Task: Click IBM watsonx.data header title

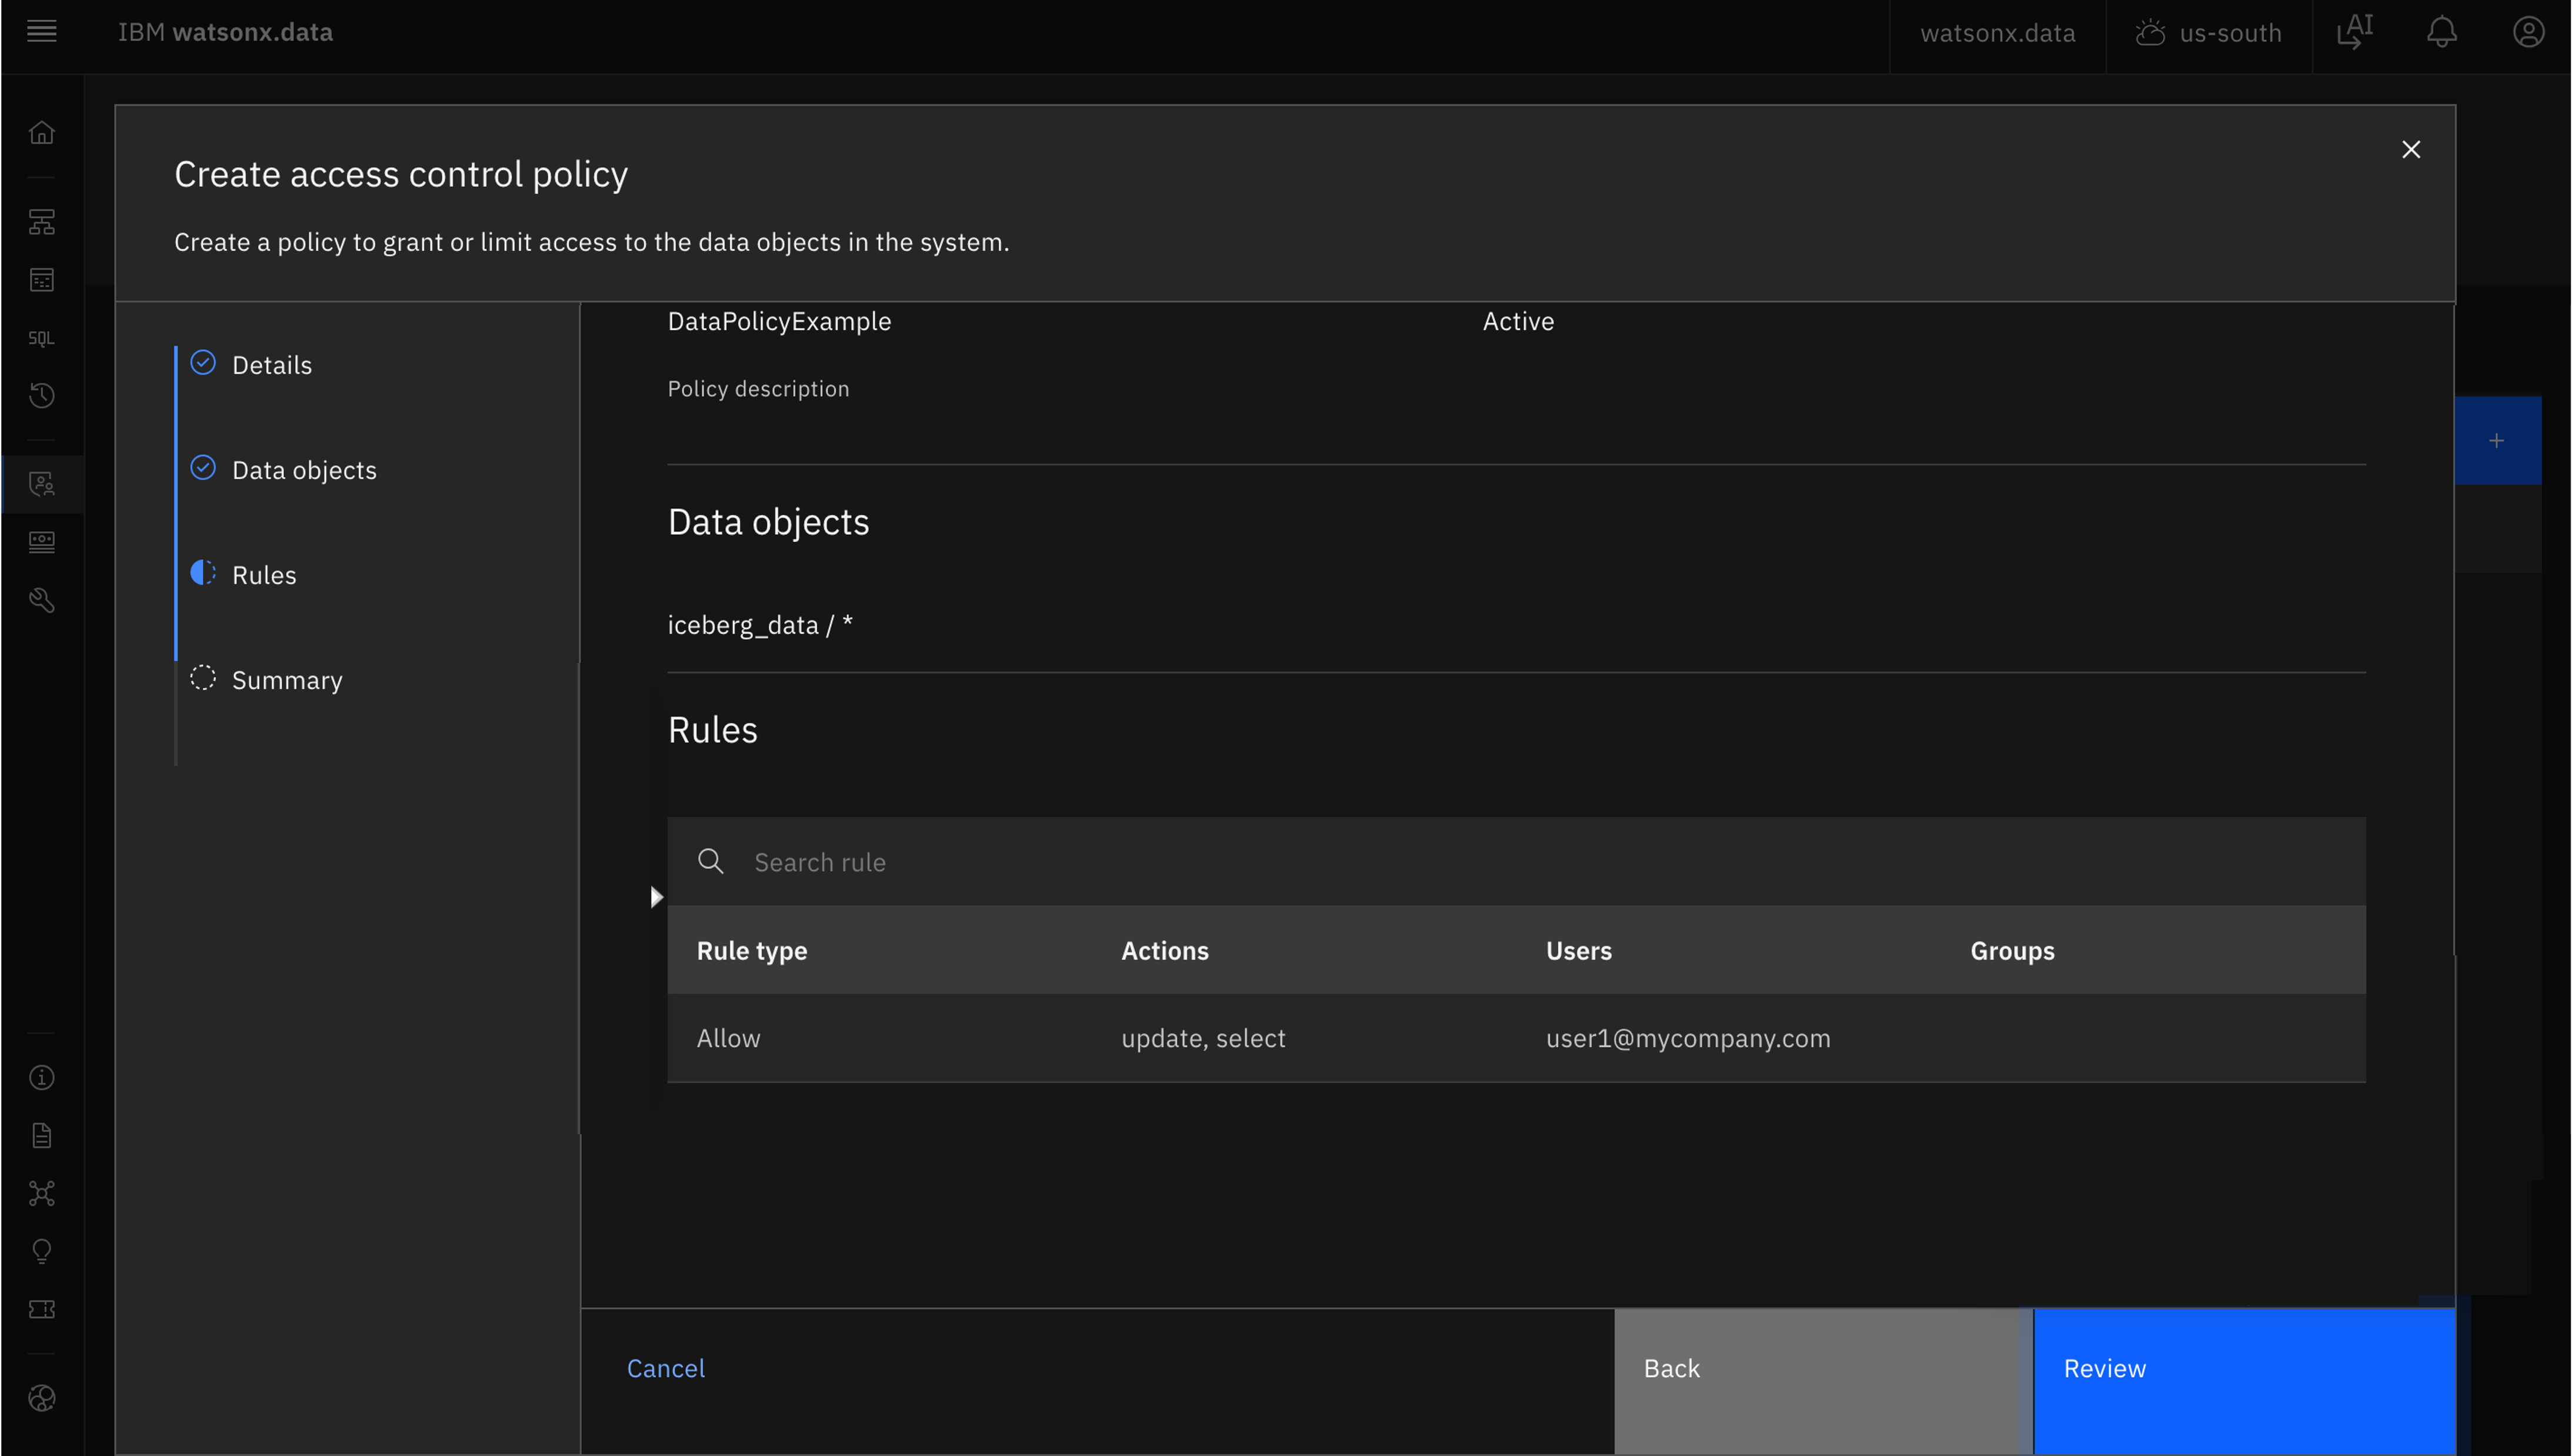Action: (x=225, y=32)
